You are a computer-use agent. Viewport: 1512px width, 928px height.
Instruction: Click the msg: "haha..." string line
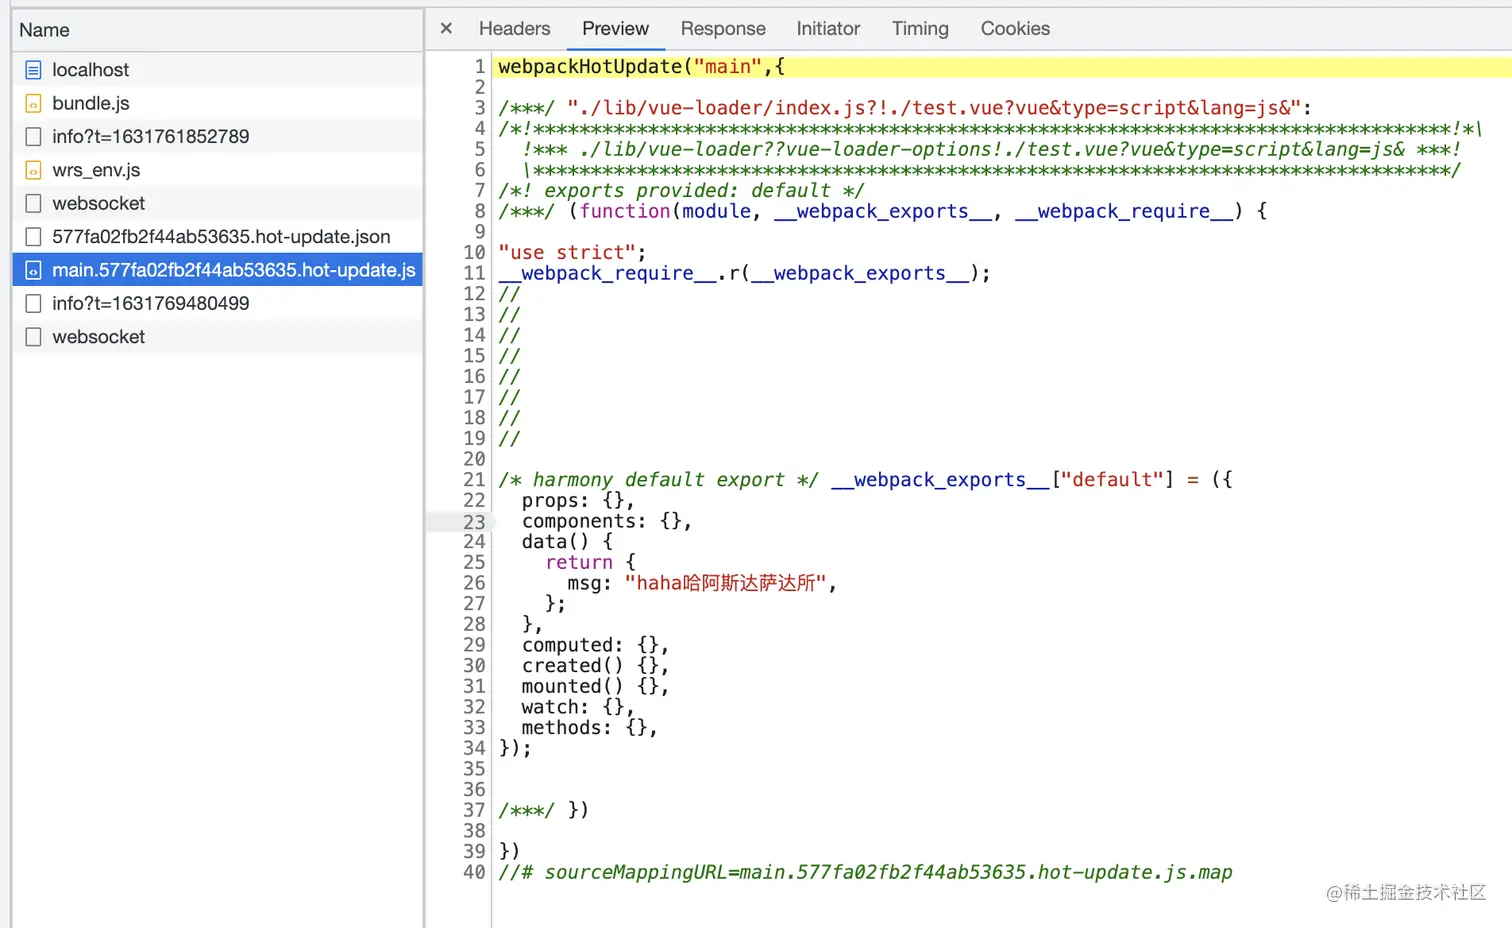pos(702,583)
